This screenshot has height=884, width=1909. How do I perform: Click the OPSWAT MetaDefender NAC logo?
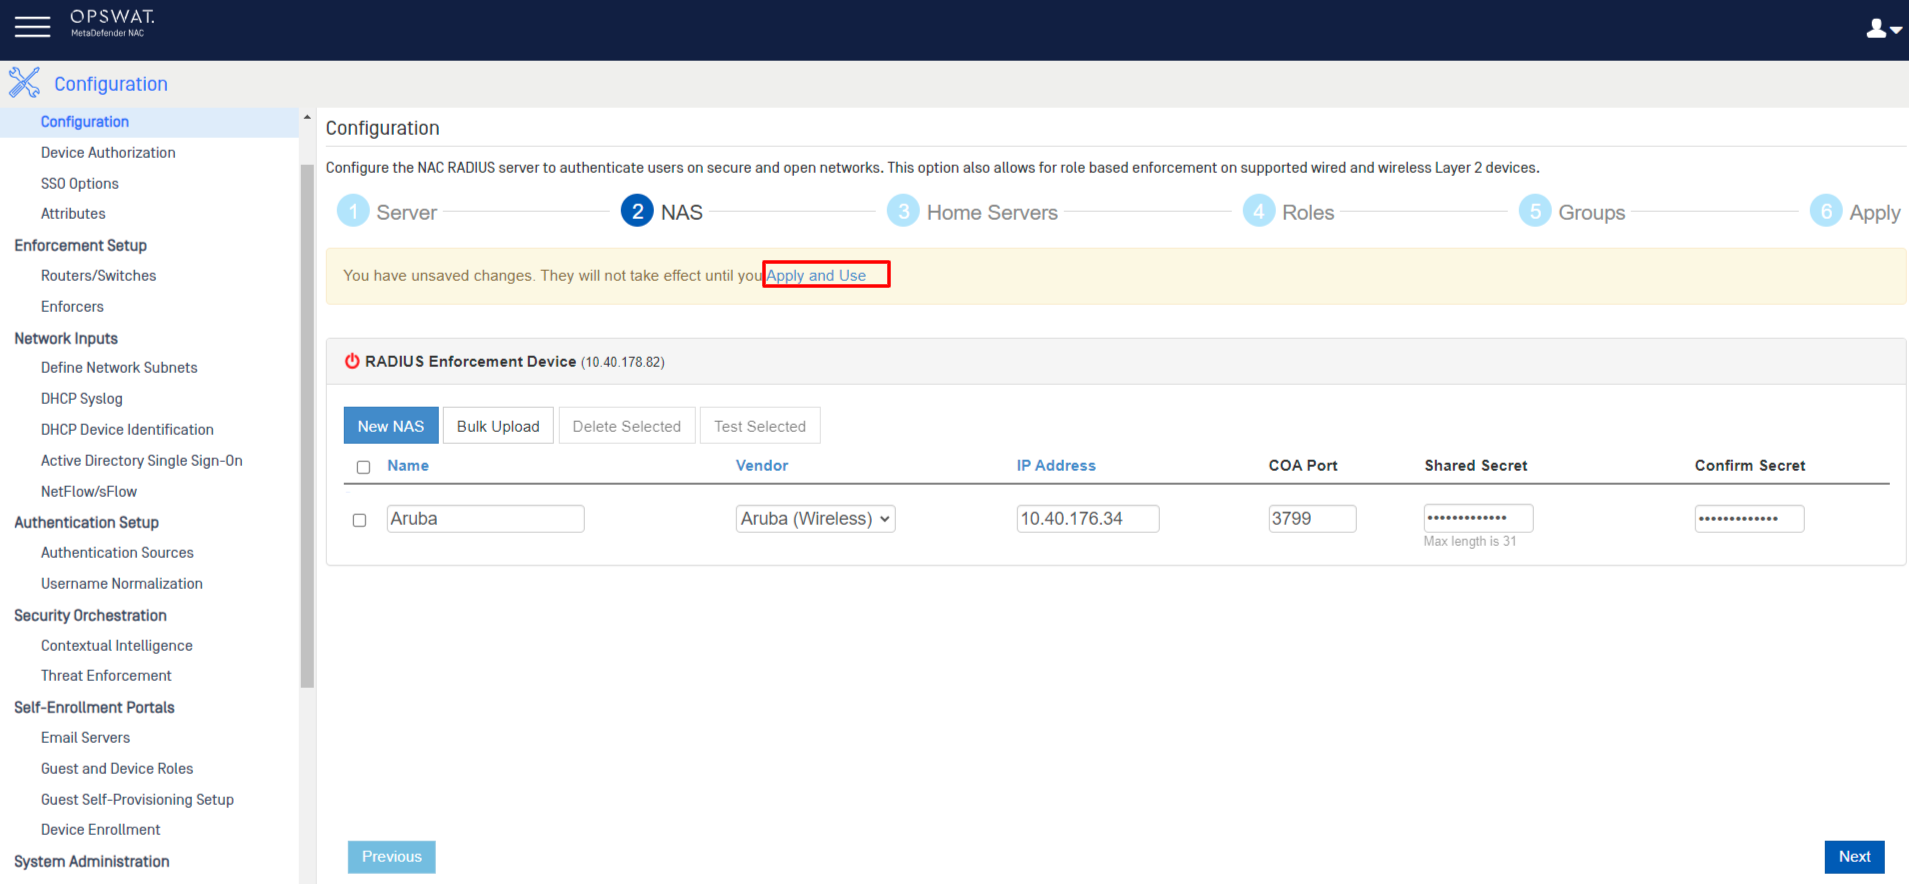point(112,23)
